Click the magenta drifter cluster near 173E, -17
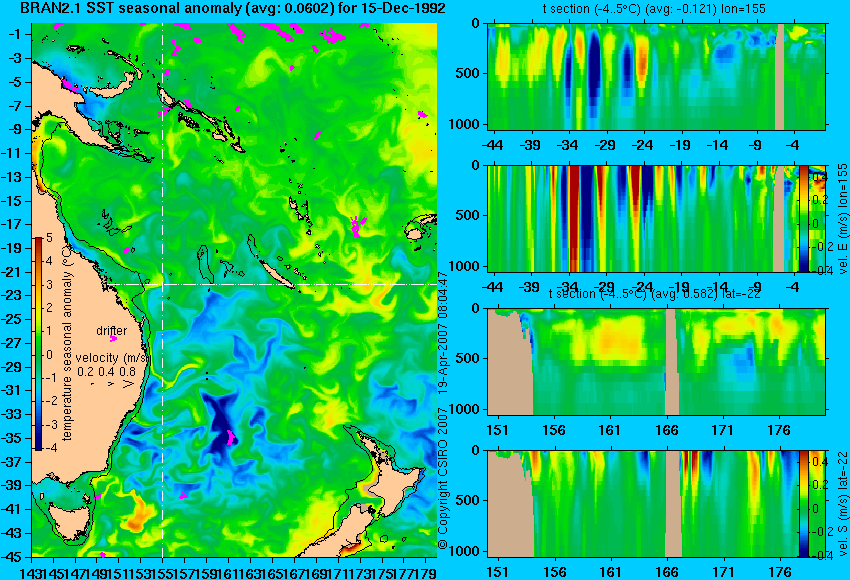 (357, 226)
